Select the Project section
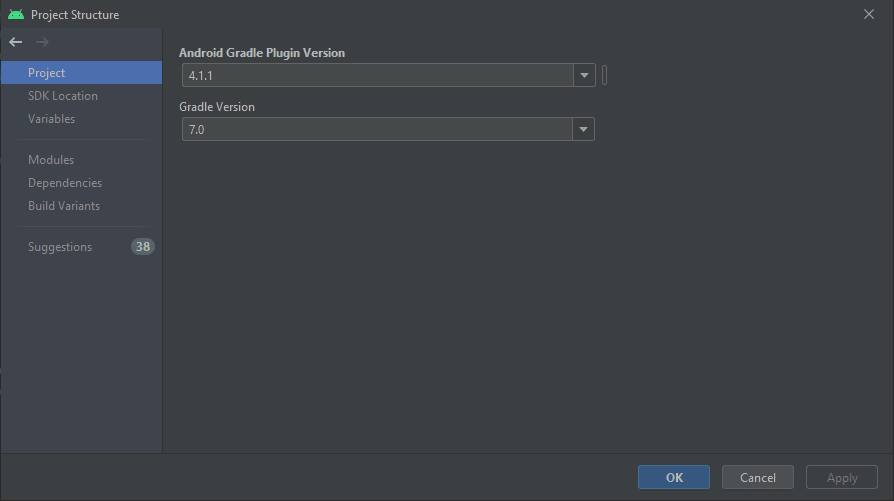The width and height of the screenshot is (894, 501). tap(82, 73)
